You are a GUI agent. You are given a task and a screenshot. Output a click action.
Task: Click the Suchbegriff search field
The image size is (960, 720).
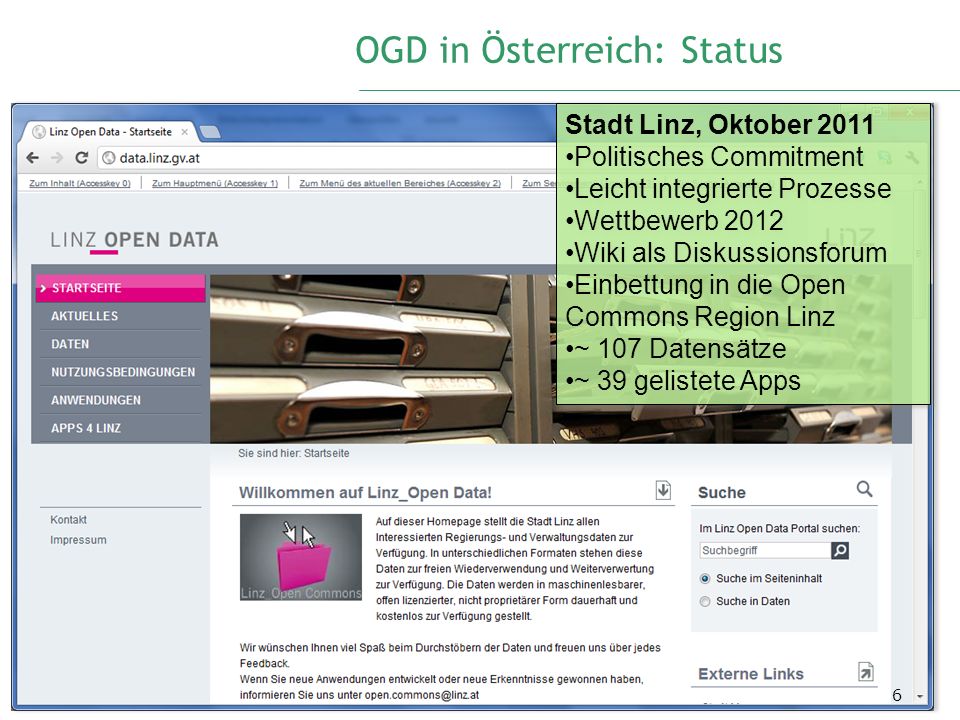tap(765, 550)
